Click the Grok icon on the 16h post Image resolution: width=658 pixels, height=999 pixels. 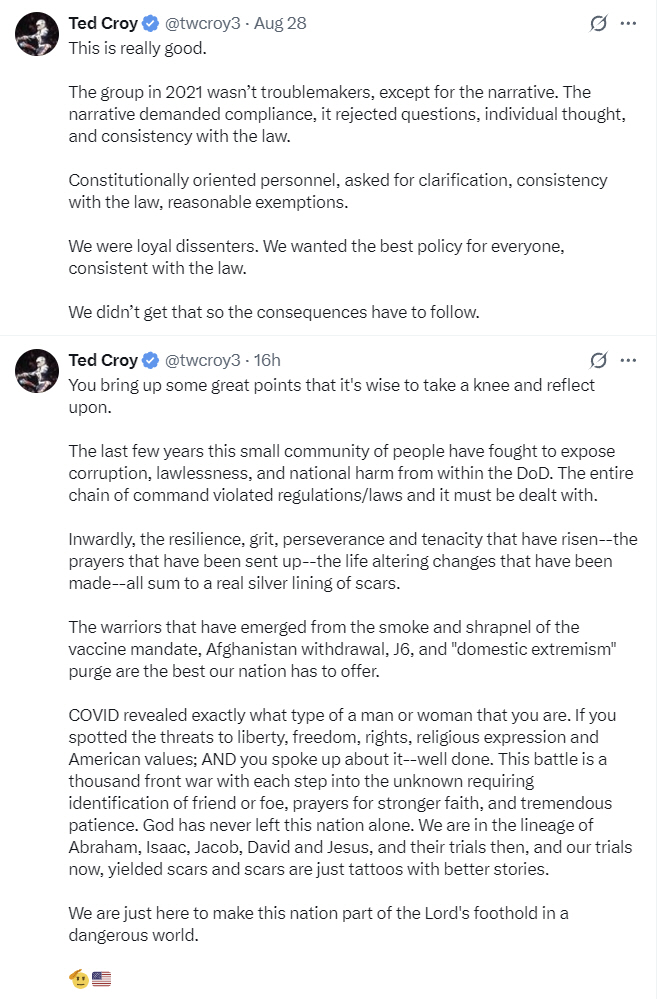point(598,361)
